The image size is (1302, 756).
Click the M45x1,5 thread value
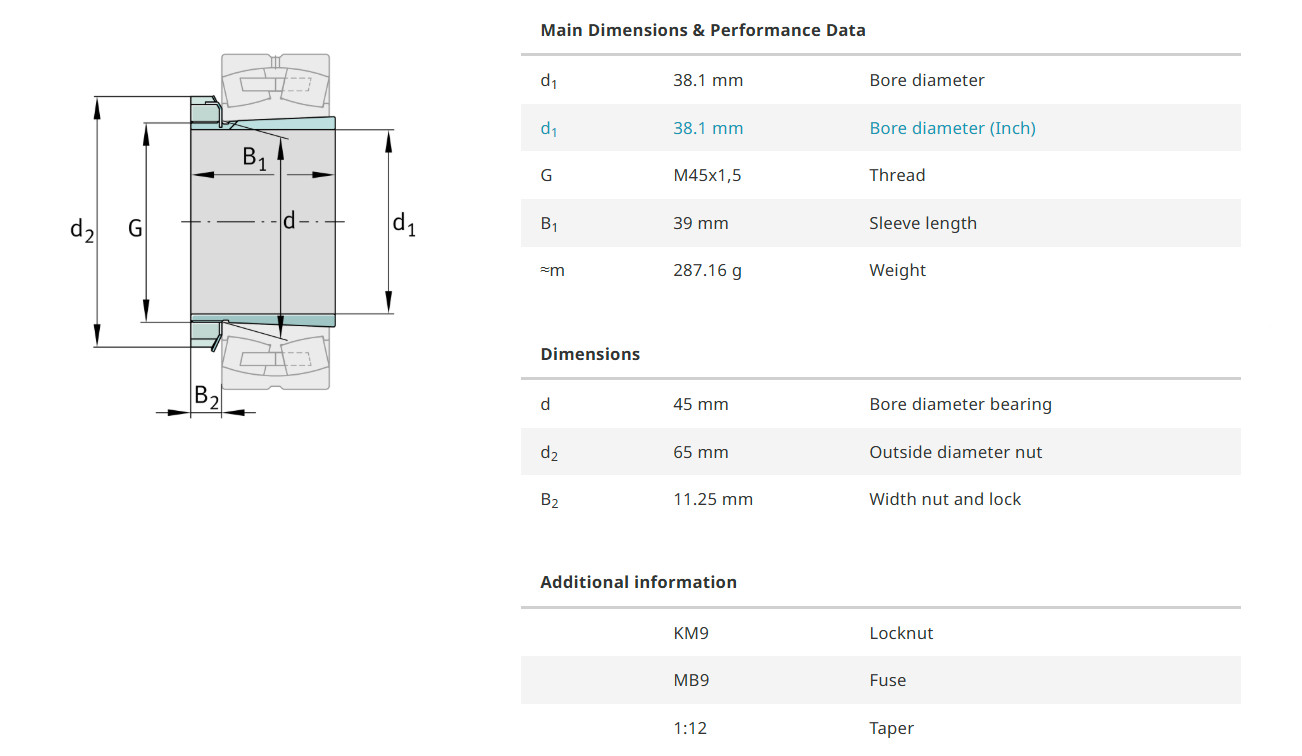click(x=707, y=175)
